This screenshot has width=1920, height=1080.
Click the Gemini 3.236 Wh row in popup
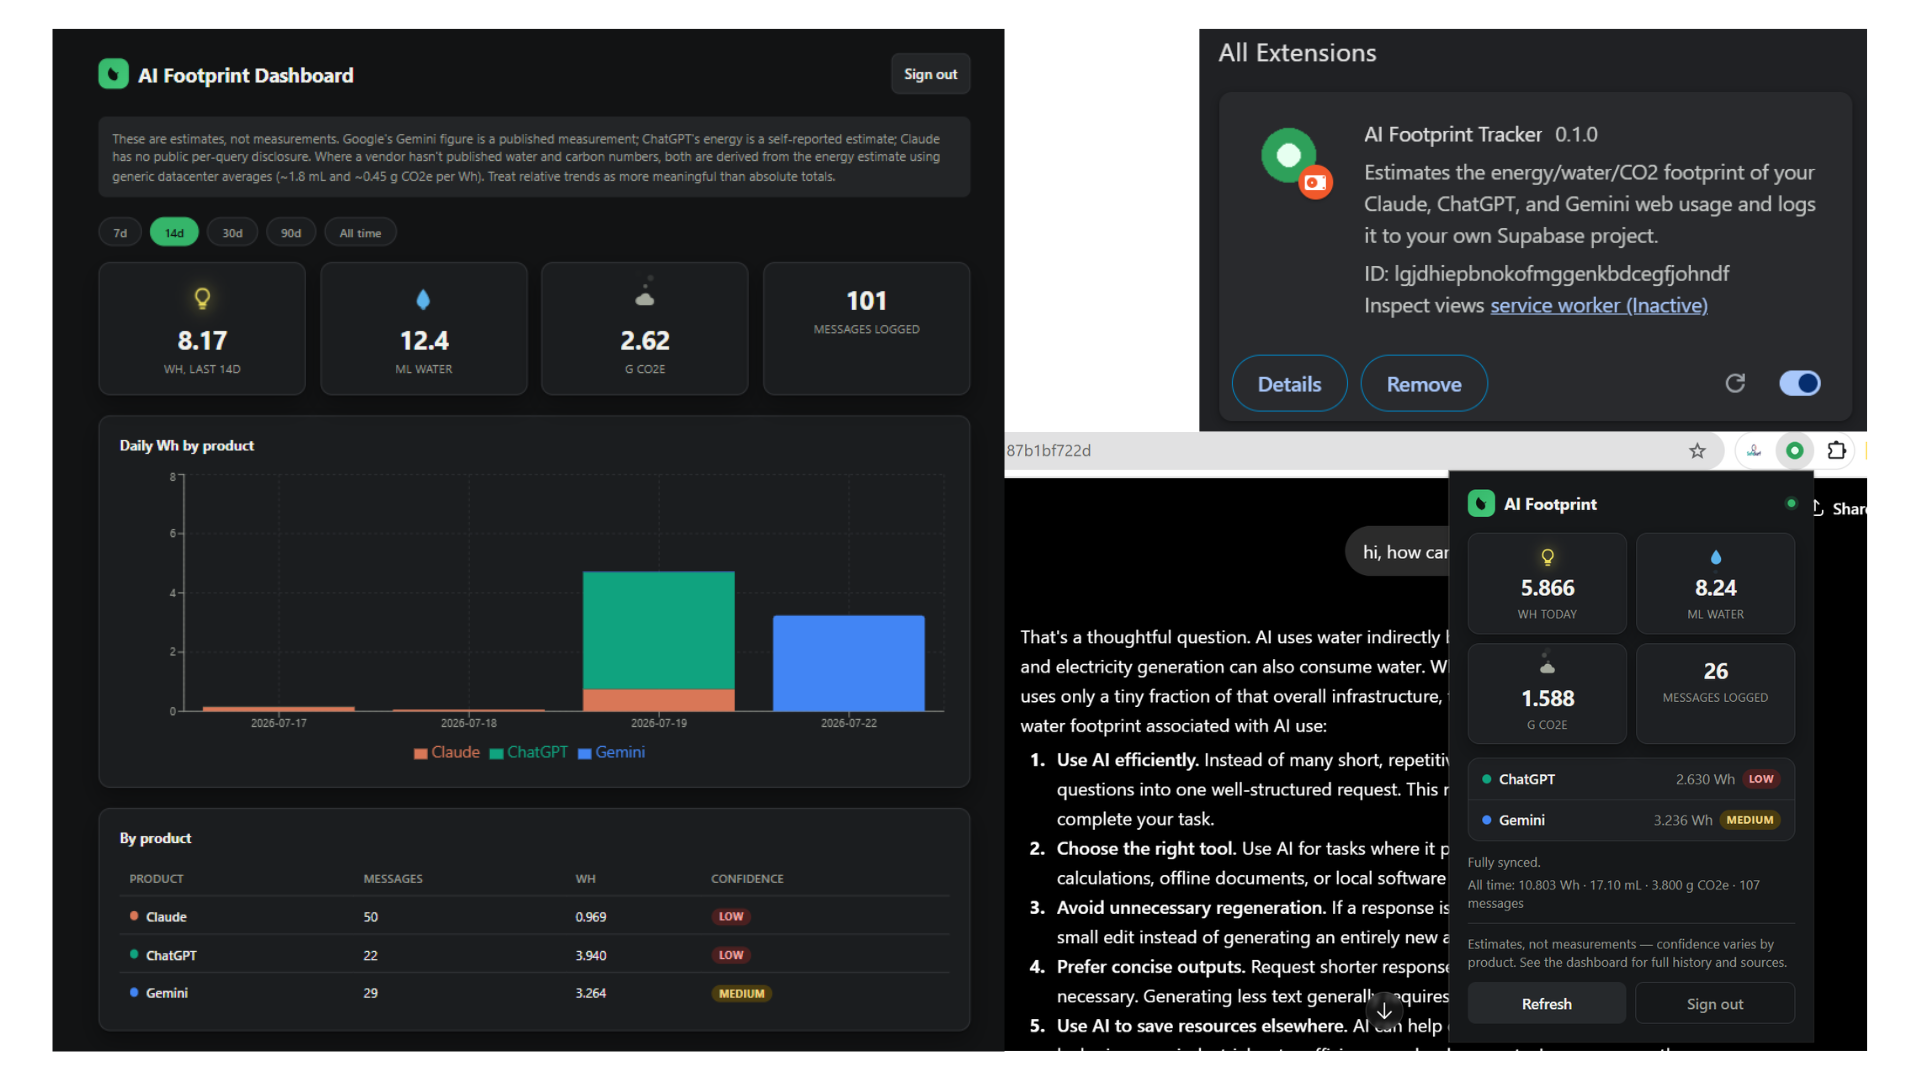[x=1631, y=820]
